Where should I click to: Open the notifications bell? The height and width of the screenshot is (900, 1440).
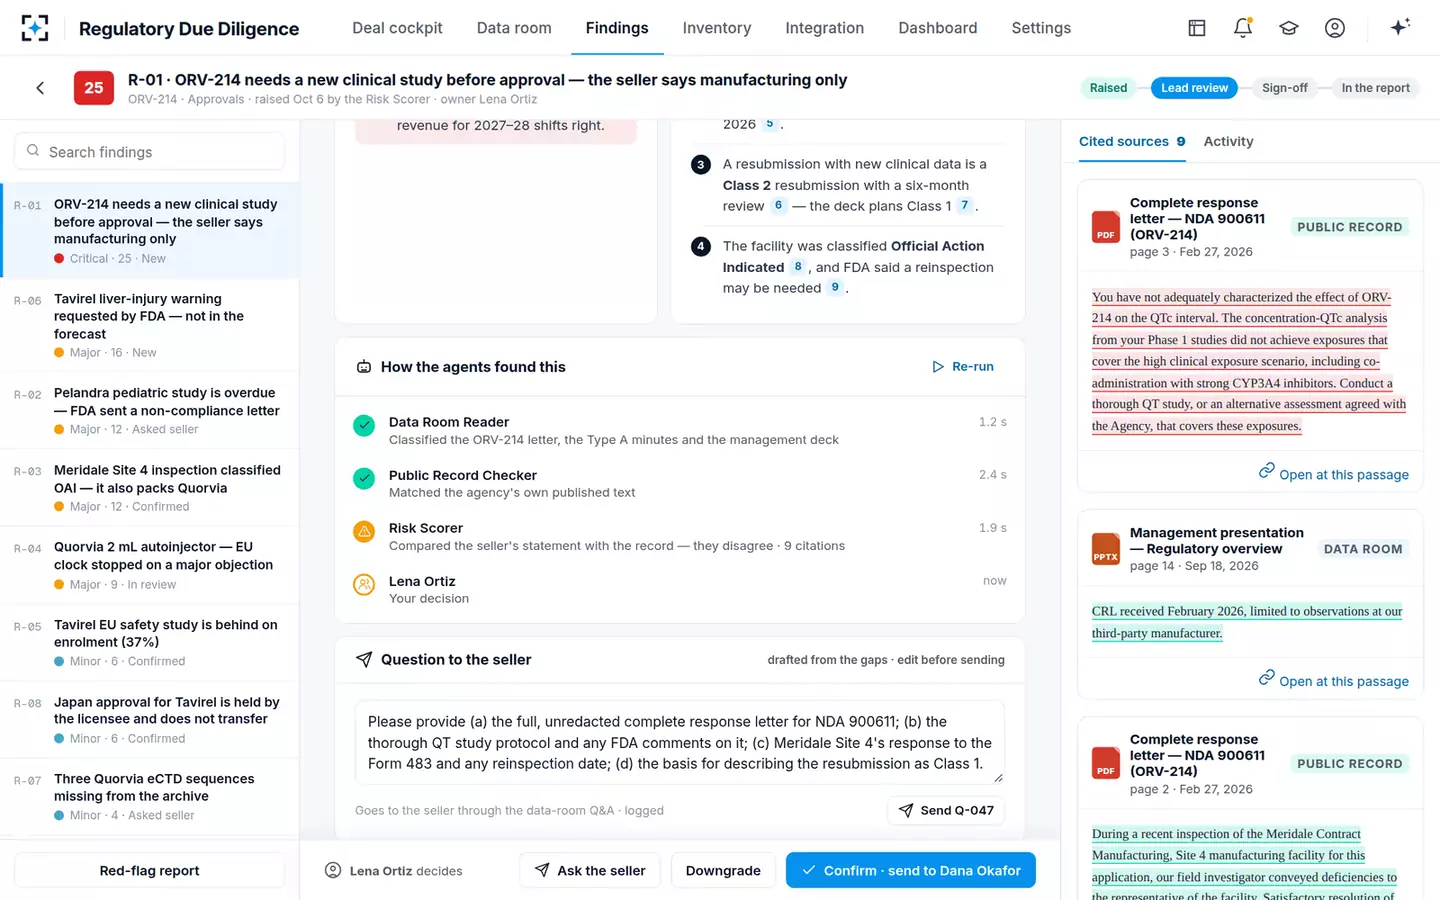[1243, 28]
